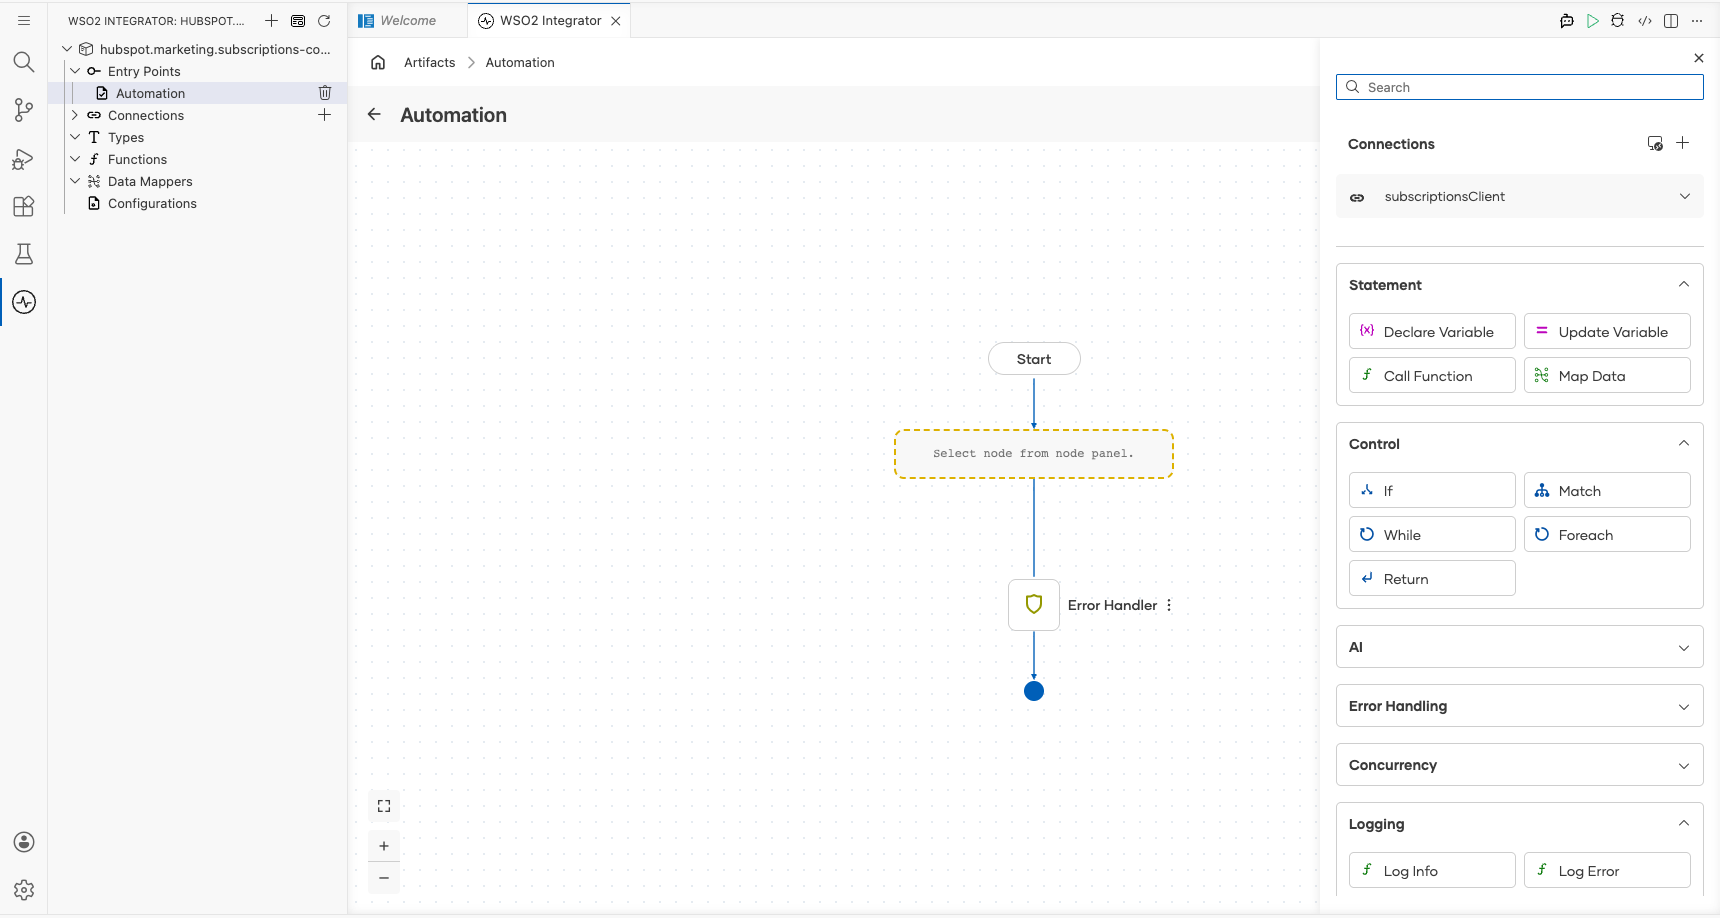Zoom out of the diagram
Screen dimensions: 1720x918
click(x=384, y=878)
